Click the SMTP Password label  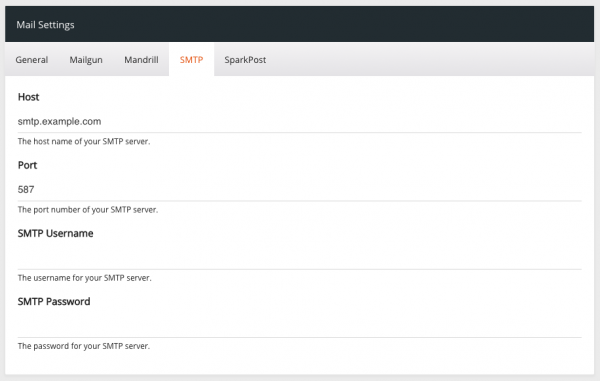[x=54, y=301]
